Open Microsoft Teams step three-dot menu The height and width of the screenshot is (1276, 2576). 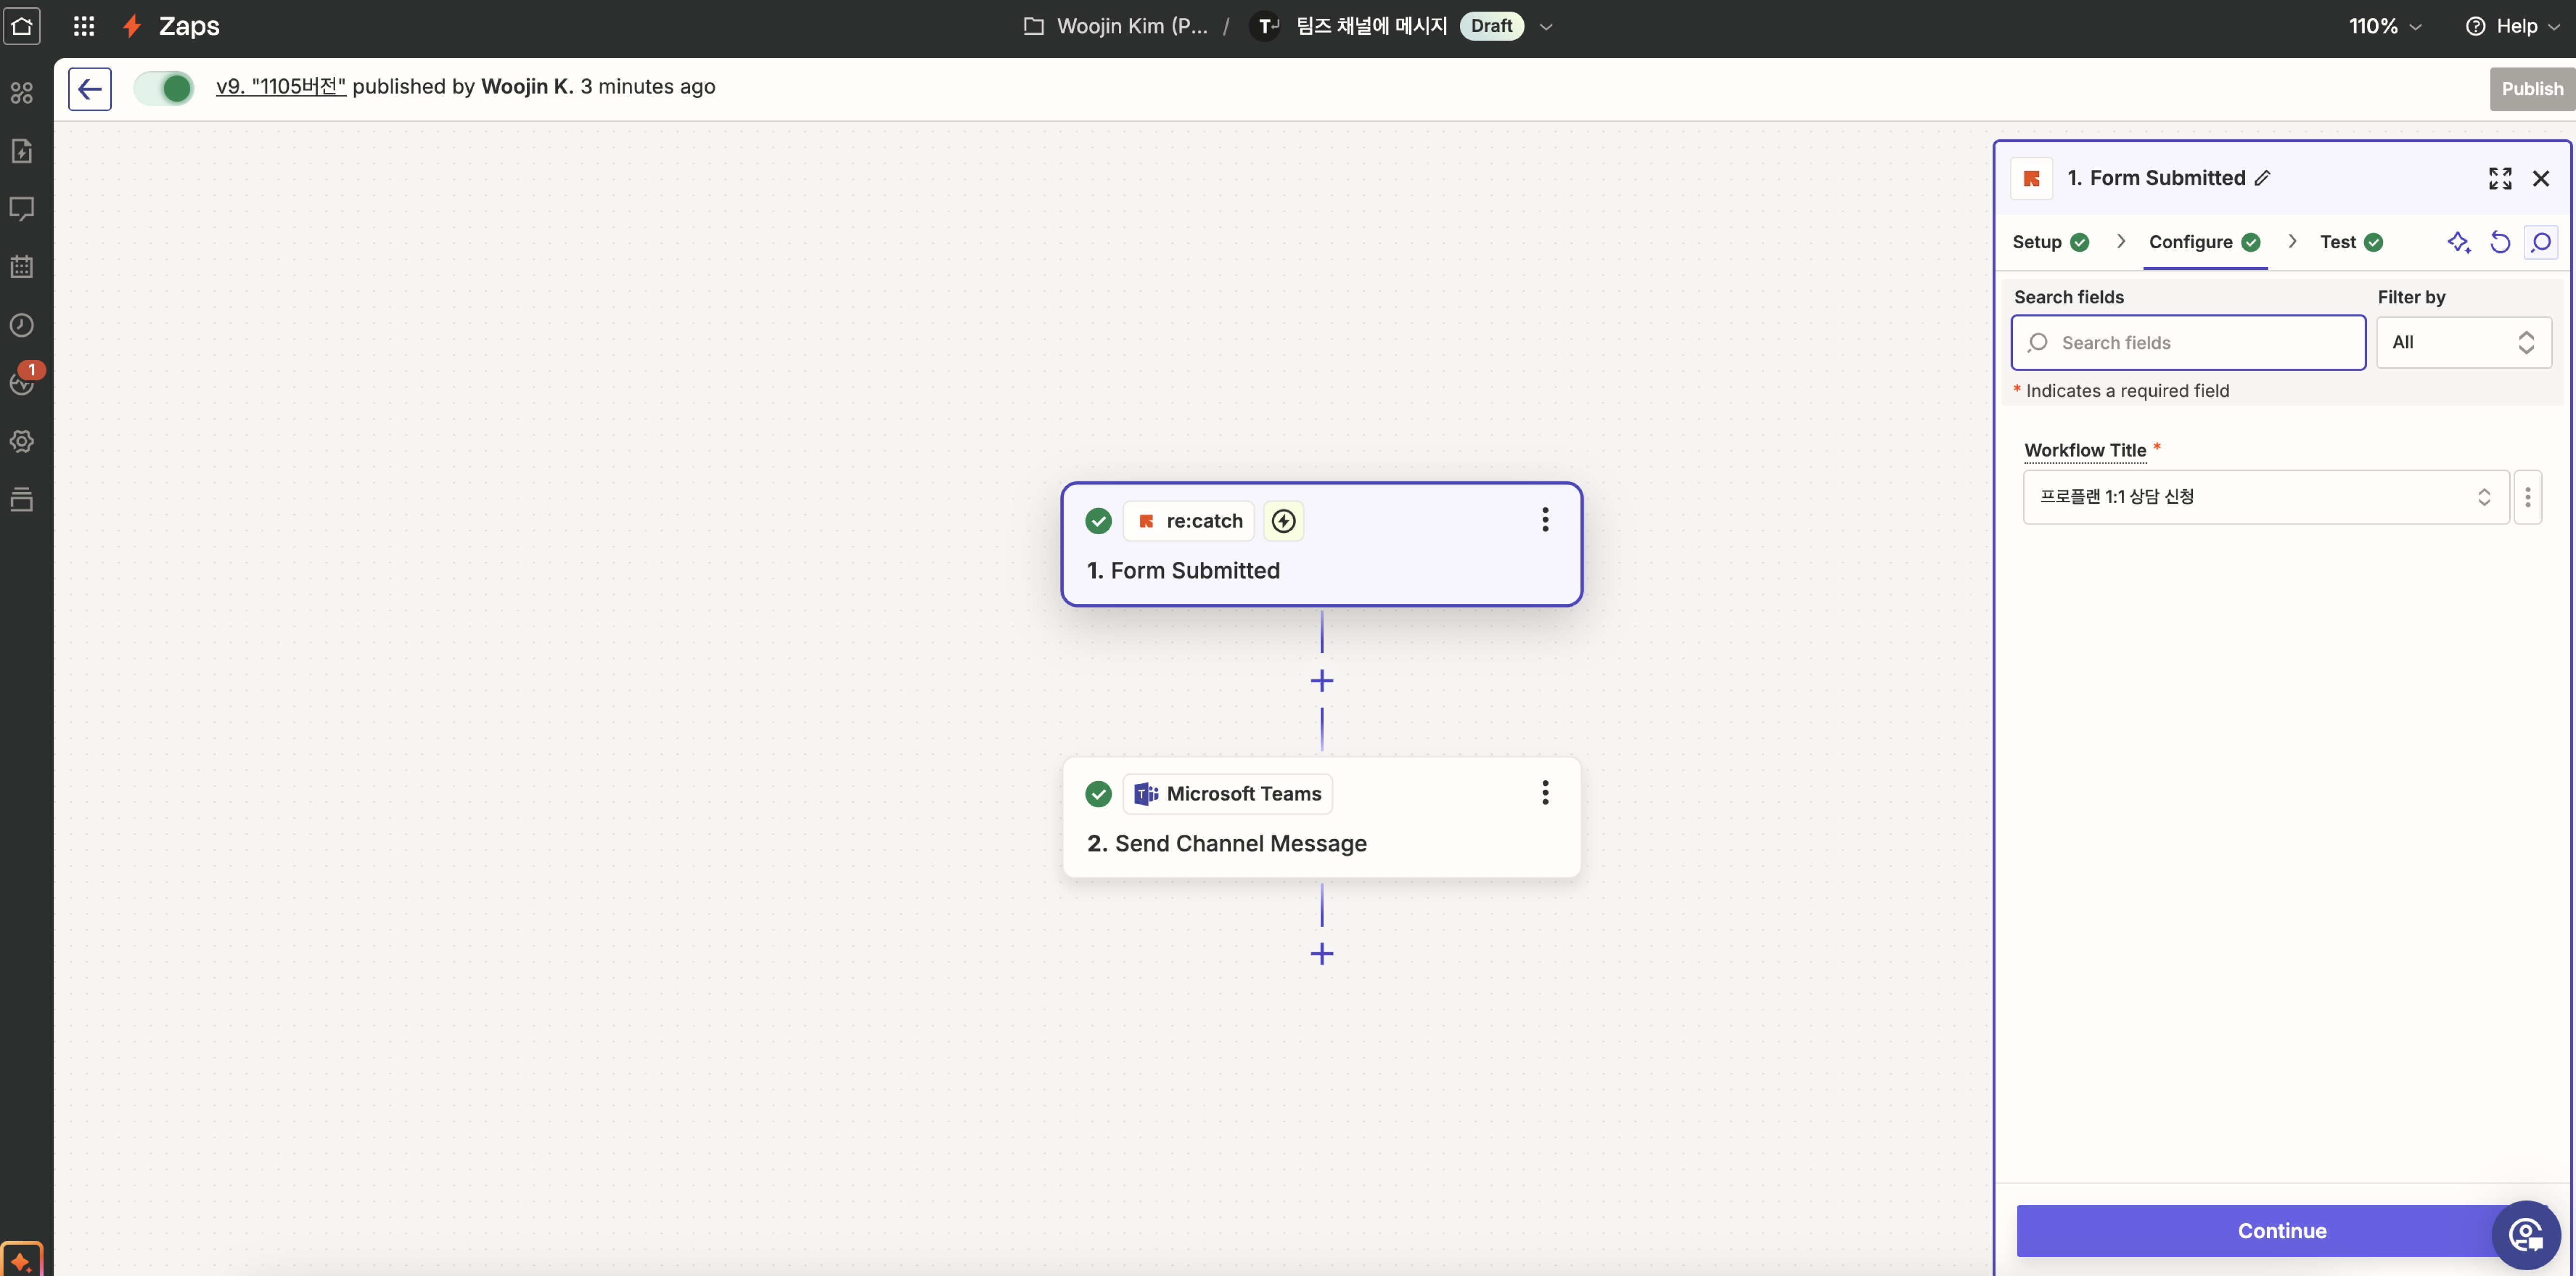1544,793
